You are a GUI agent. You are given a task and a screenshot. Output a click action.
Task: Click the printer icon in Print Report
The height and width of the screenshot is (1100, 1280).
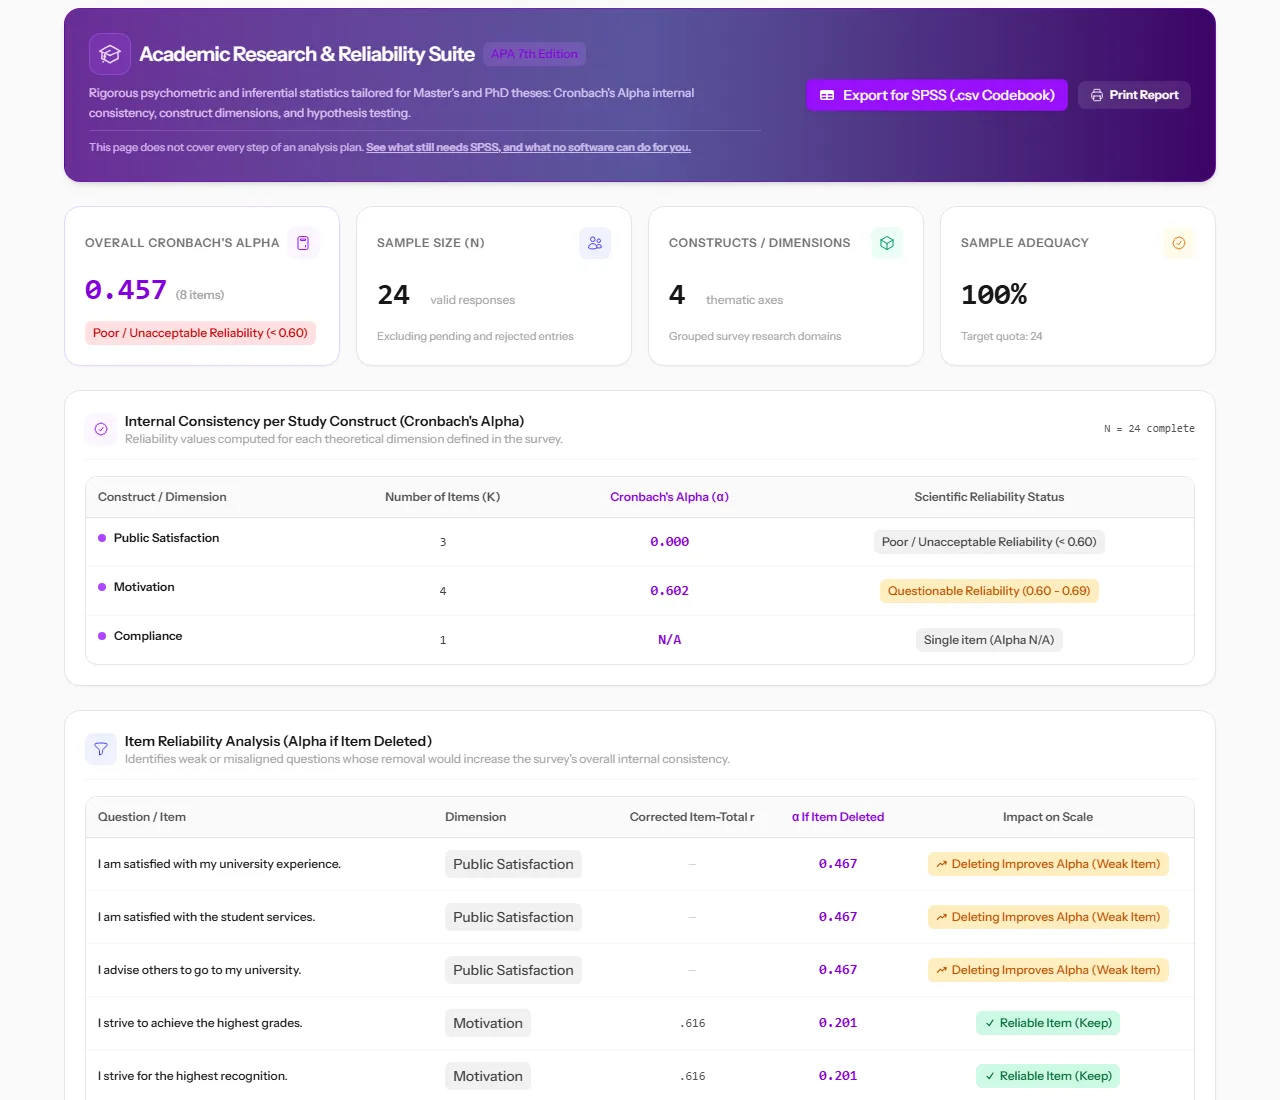coord(1097,95)
